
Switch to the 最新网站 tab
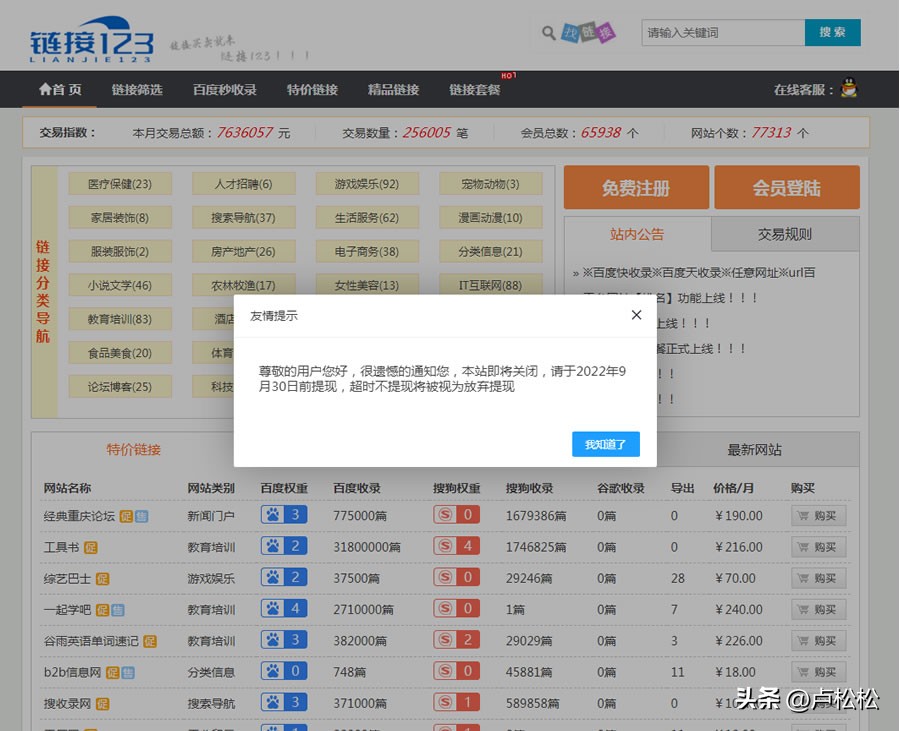(x=756, y=449)
